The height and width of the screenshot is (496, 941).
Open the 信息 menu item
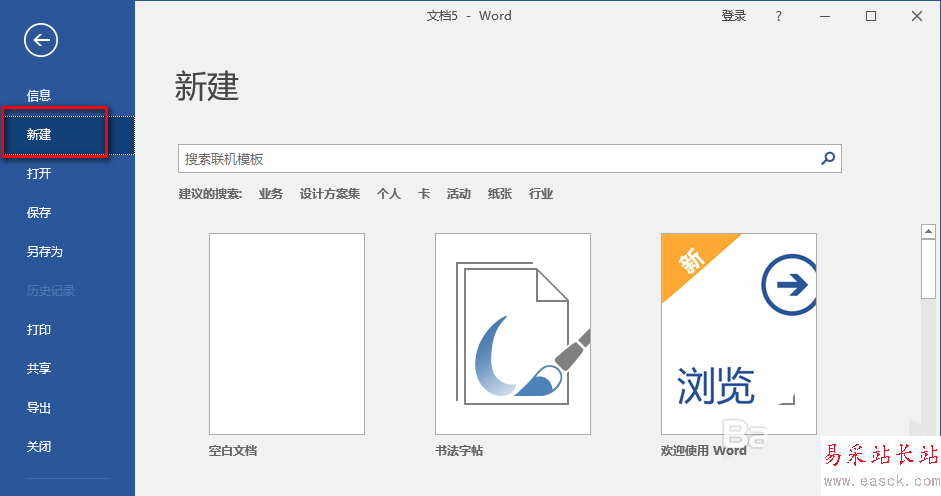click(39, 95)
